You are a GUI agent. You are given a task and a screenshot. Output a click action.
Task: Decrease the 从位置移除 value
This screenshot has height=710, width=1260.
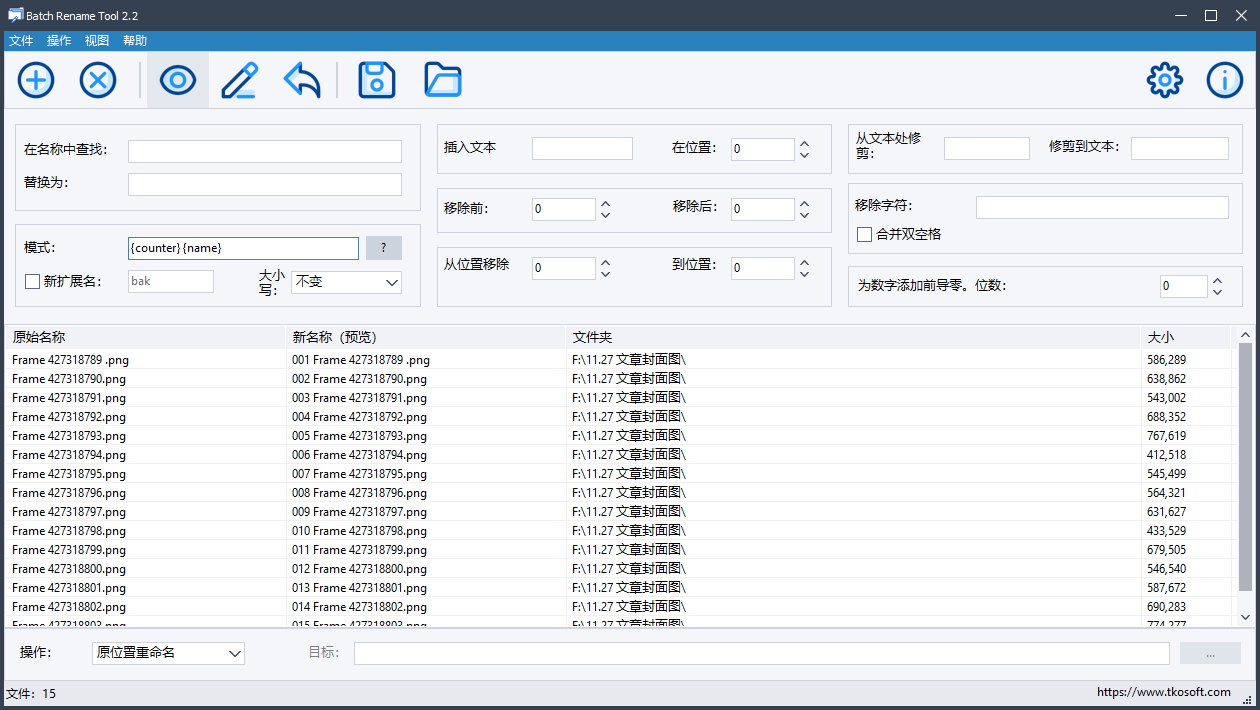click(x=605, y=274)
